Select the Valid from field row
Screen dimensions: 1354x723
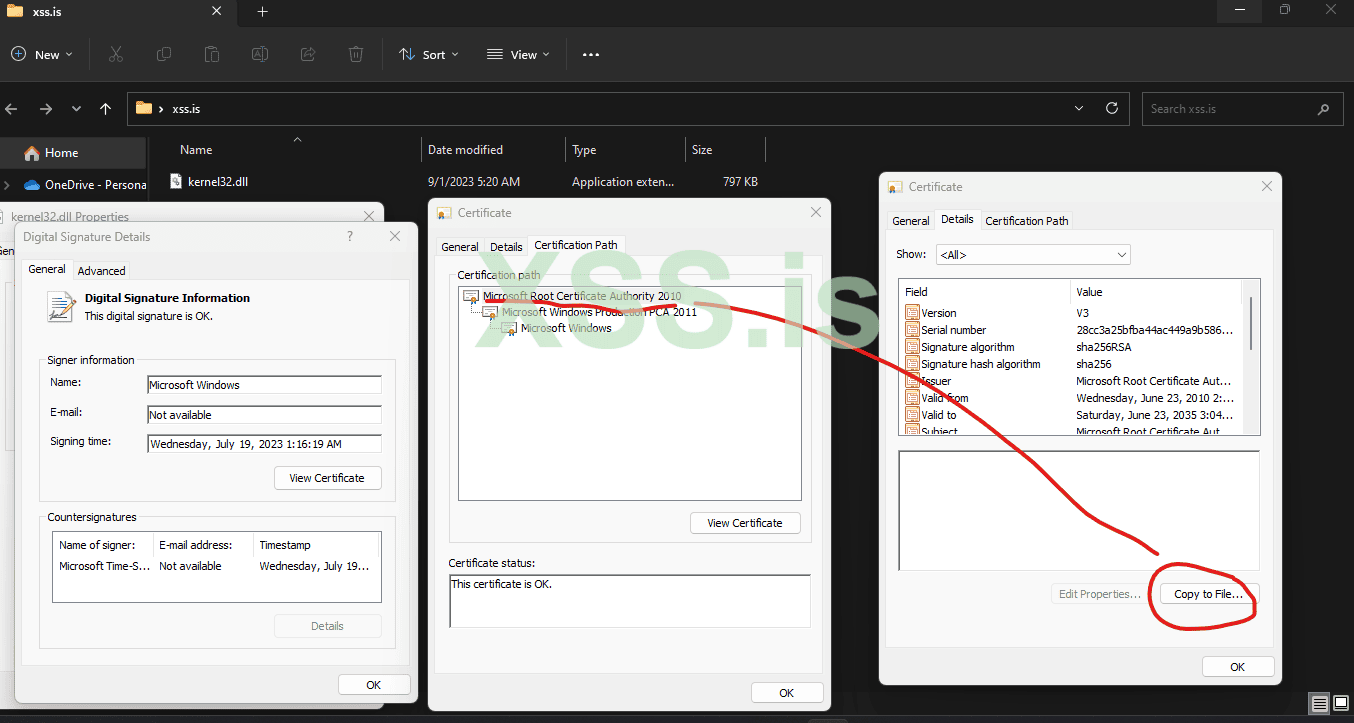1070,398
